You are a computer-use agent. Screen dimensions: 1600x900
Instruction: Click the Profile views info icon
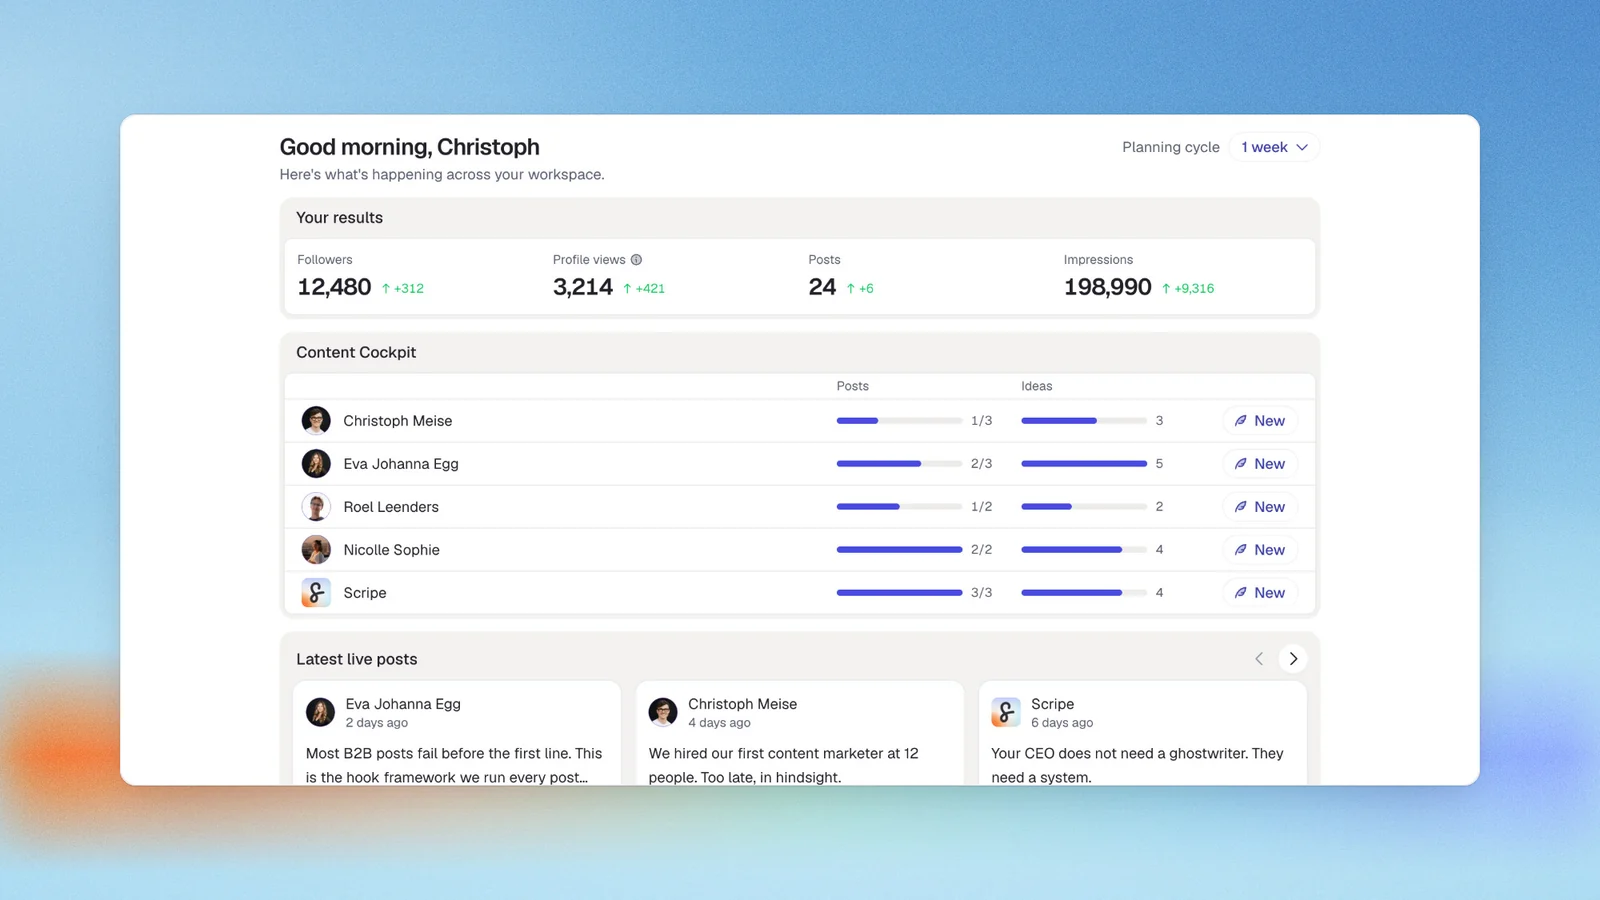coord(636,260)
